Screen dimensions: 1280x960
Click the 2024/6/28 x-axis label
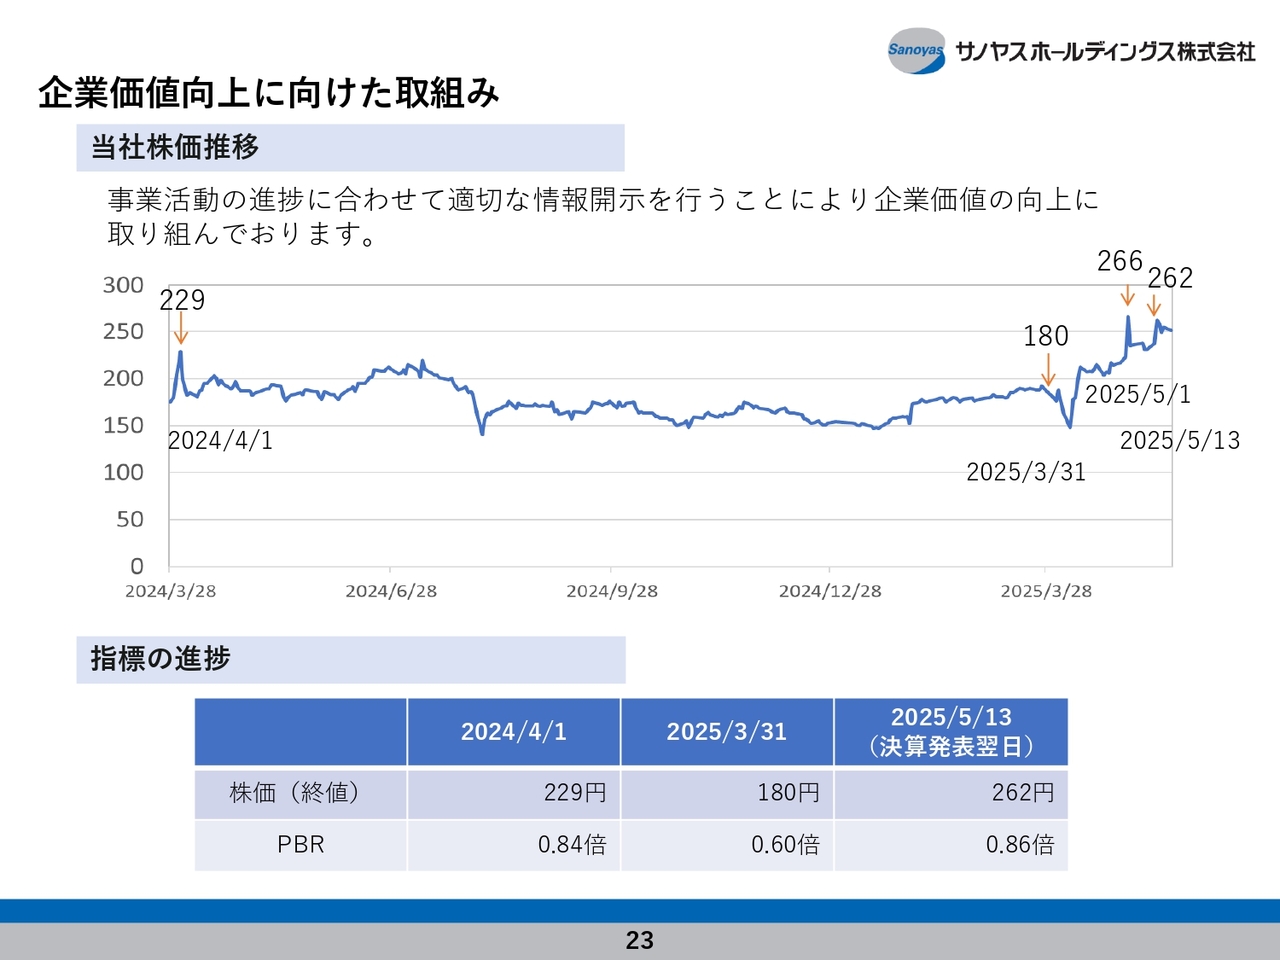[391, 591]
